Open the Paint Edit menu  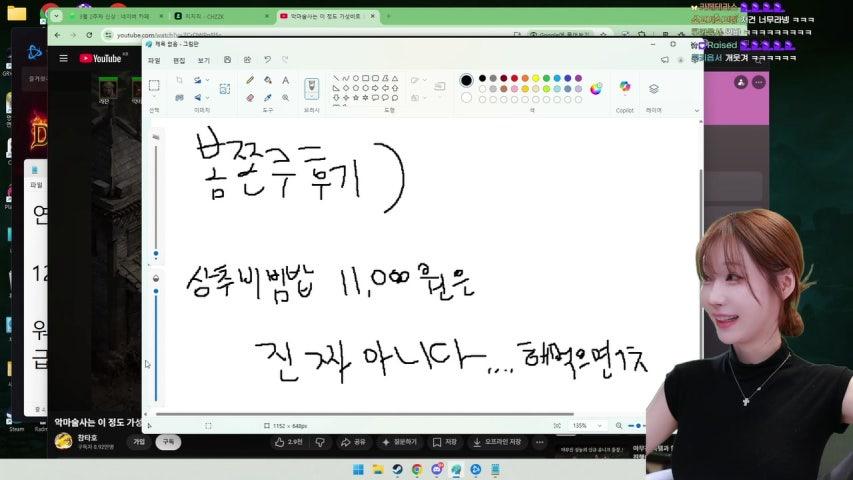[179, 60]
